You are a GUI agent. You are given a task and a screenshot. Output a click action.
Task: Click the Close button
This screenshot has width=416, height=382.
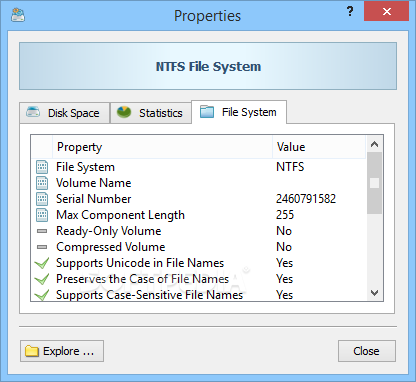(367, 351)
